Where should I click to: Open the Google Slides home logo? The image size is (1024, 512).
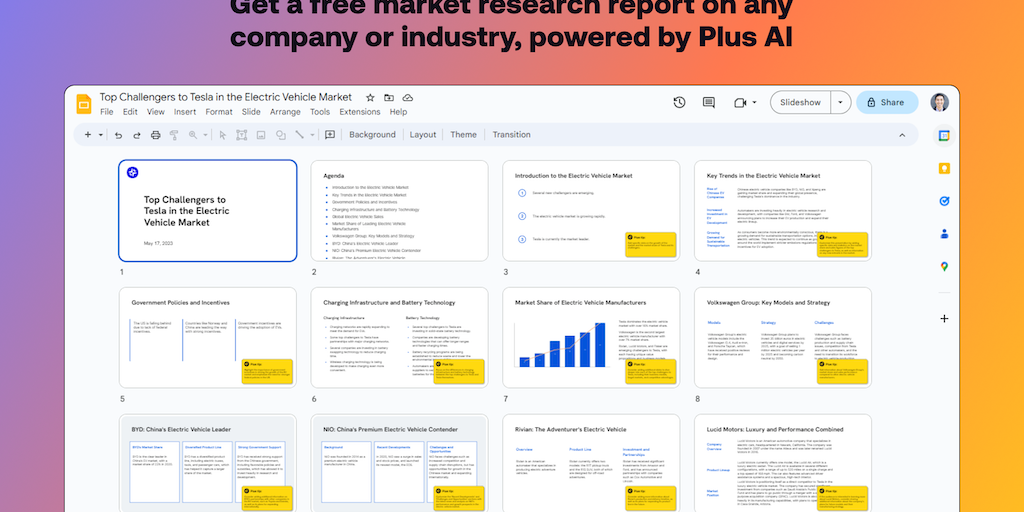84,104
